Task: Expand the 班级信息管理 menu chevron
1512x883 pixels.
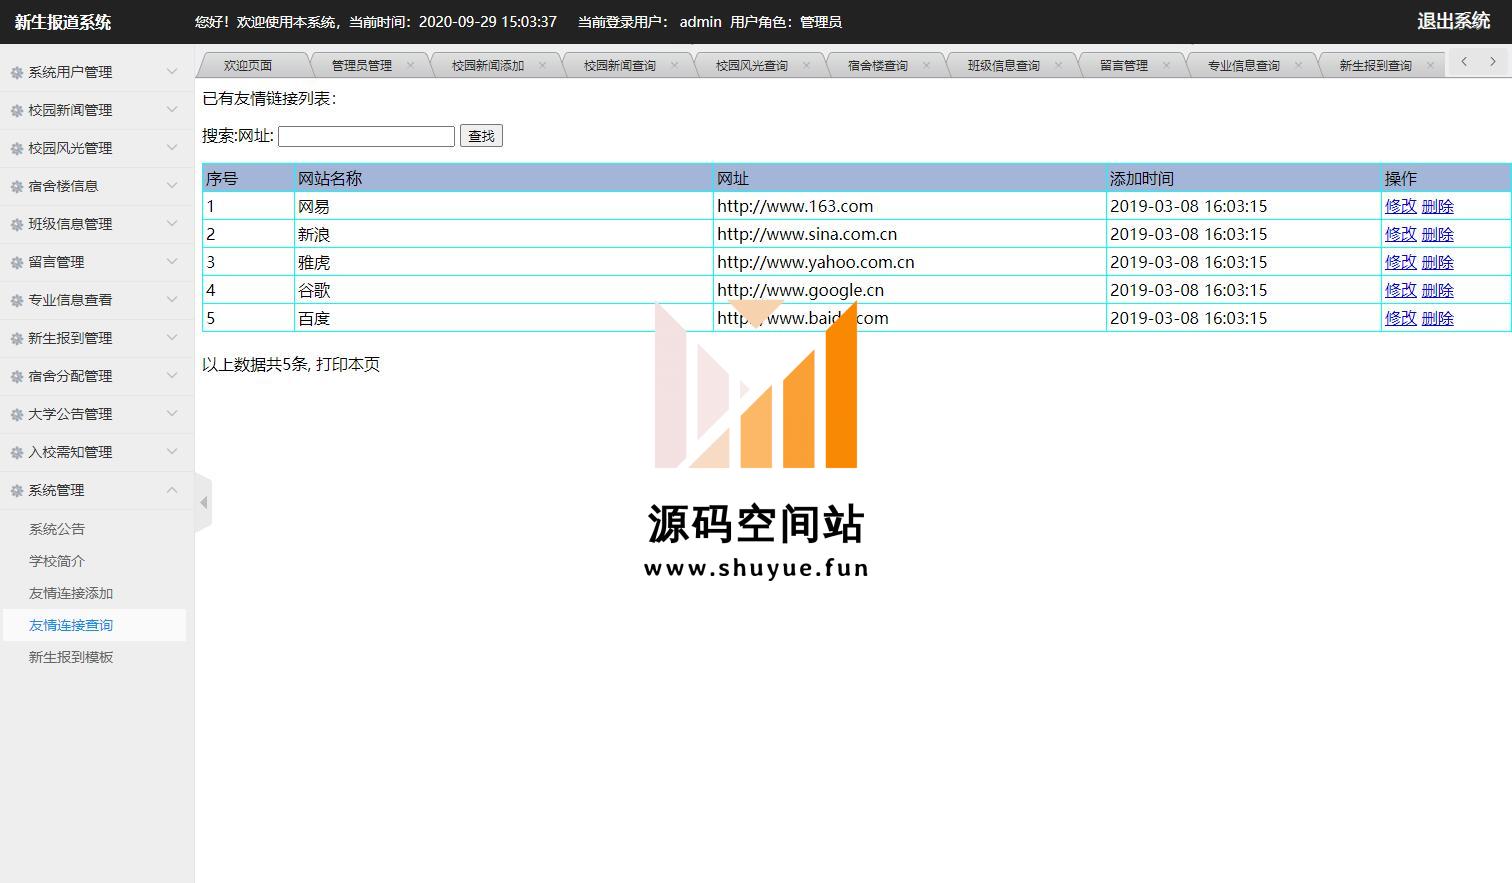Action: (172, 223)
